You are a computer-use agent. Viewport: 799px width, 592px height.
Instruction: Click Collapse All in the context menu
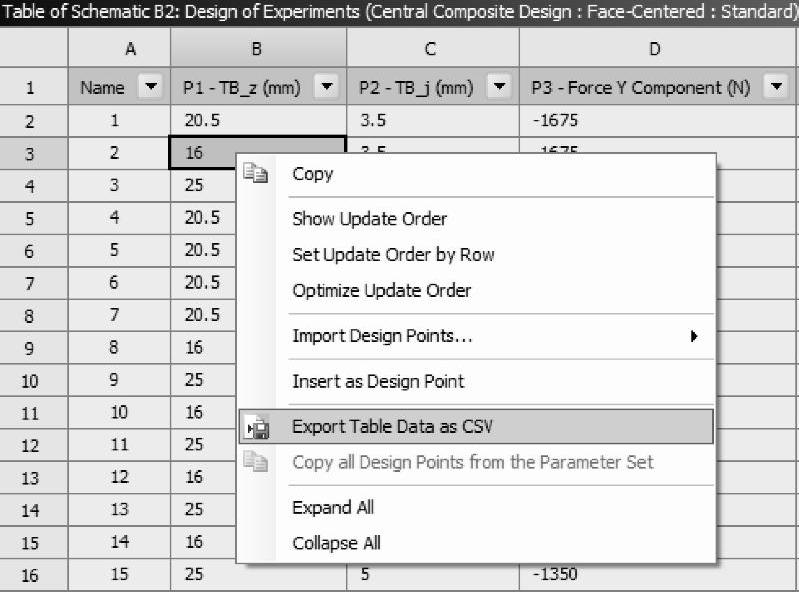[336, 543]
